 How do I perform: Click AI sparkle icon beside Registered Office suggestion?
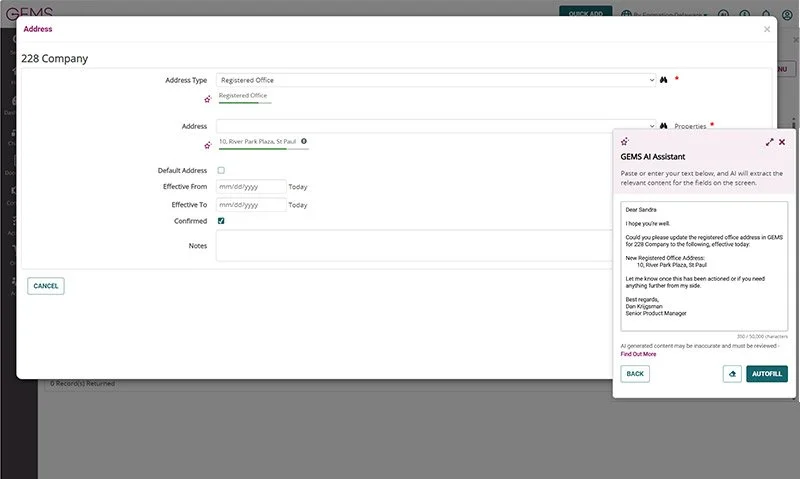208,99
